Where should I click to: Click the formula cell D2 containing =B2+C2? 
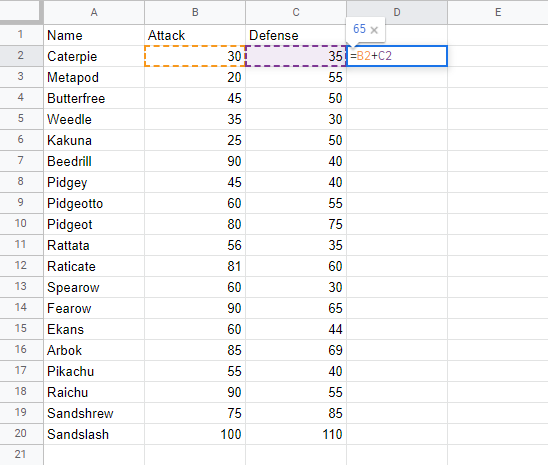coord(397,56)
